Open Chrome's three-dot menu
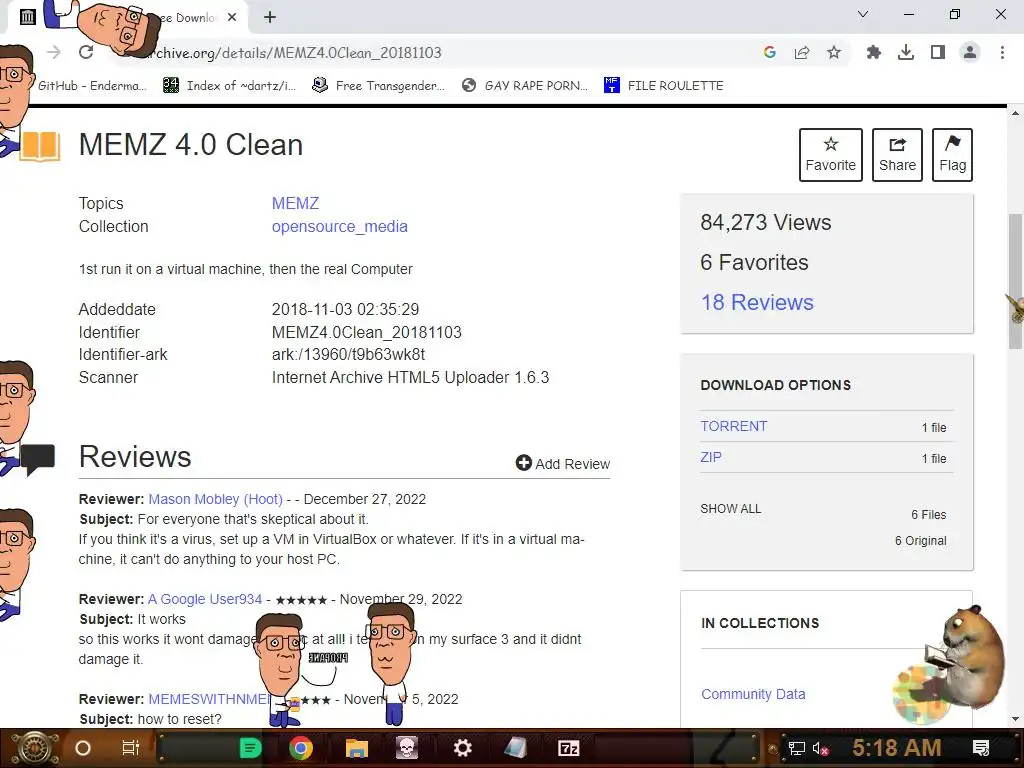The height and width of the screenshot is (768, 1024). click(1002, 52)
